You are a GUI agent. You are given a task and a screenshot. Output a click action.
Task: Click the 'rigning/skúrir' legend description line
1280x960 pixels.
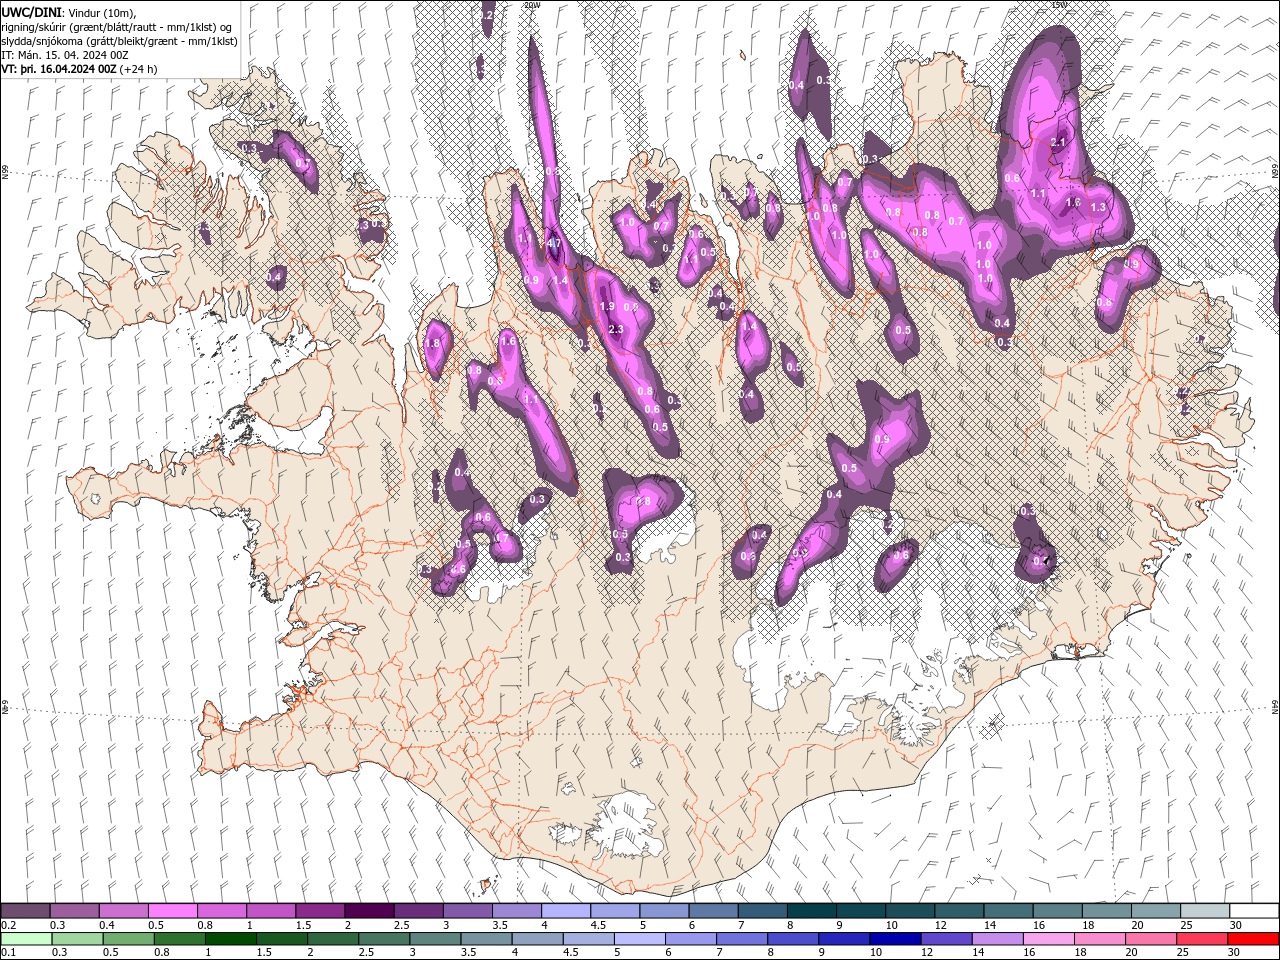117,27
